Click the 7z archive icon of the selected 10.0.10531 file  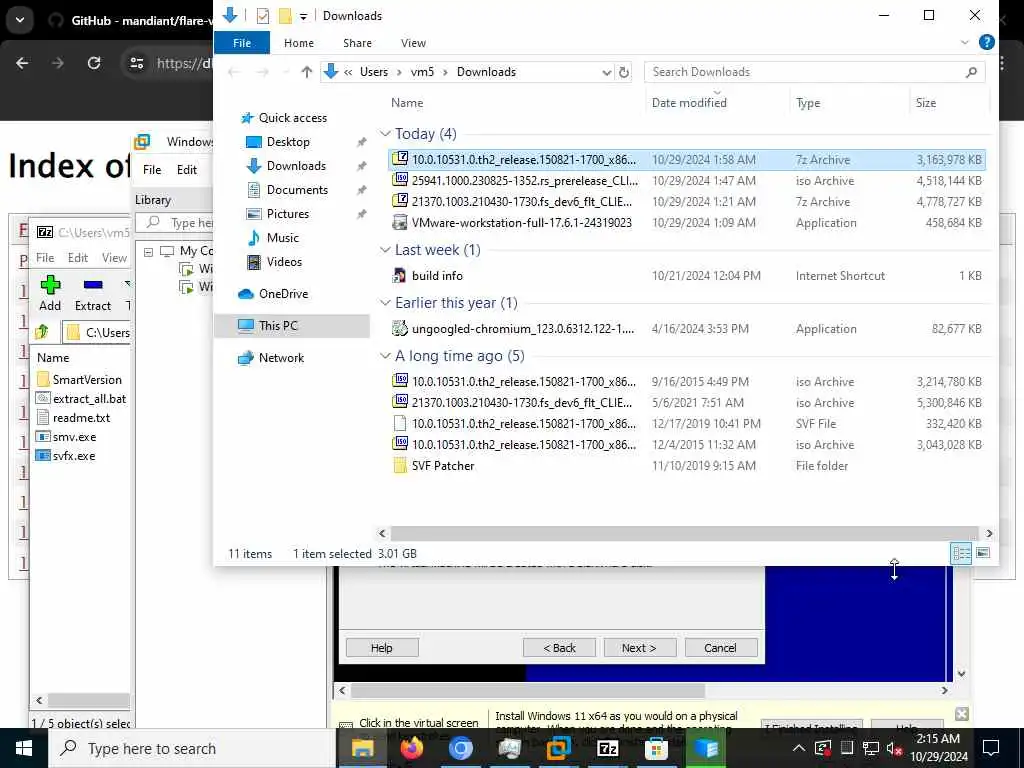[400, 159]
